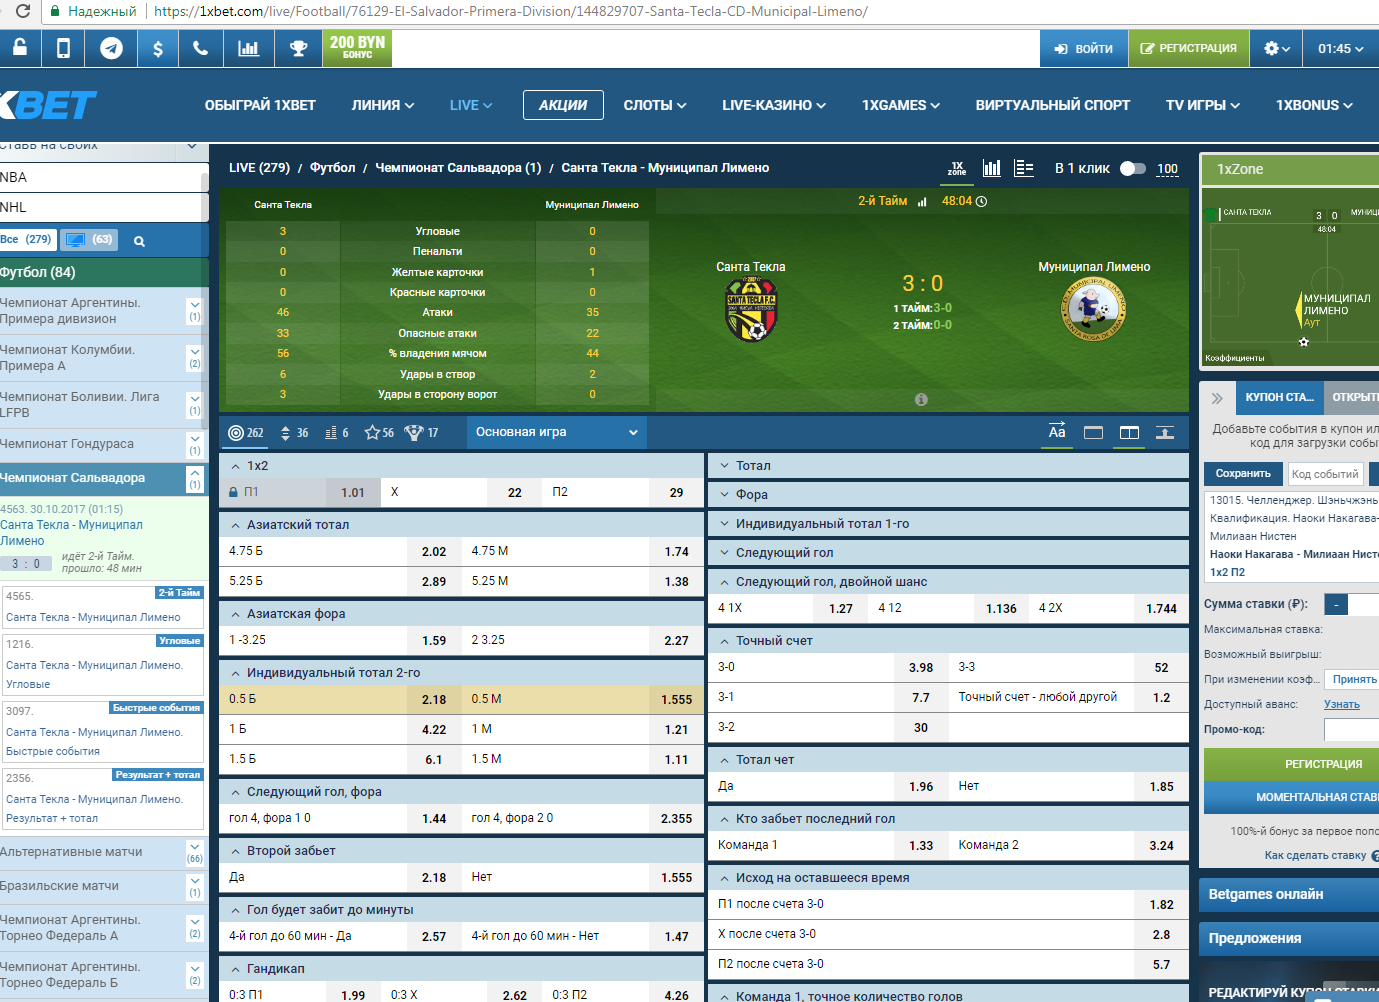Click the search magnifier icon in sidebar
Image resolution: width=1379 pixels, height=1002 pixels.
tap(139, 241)
